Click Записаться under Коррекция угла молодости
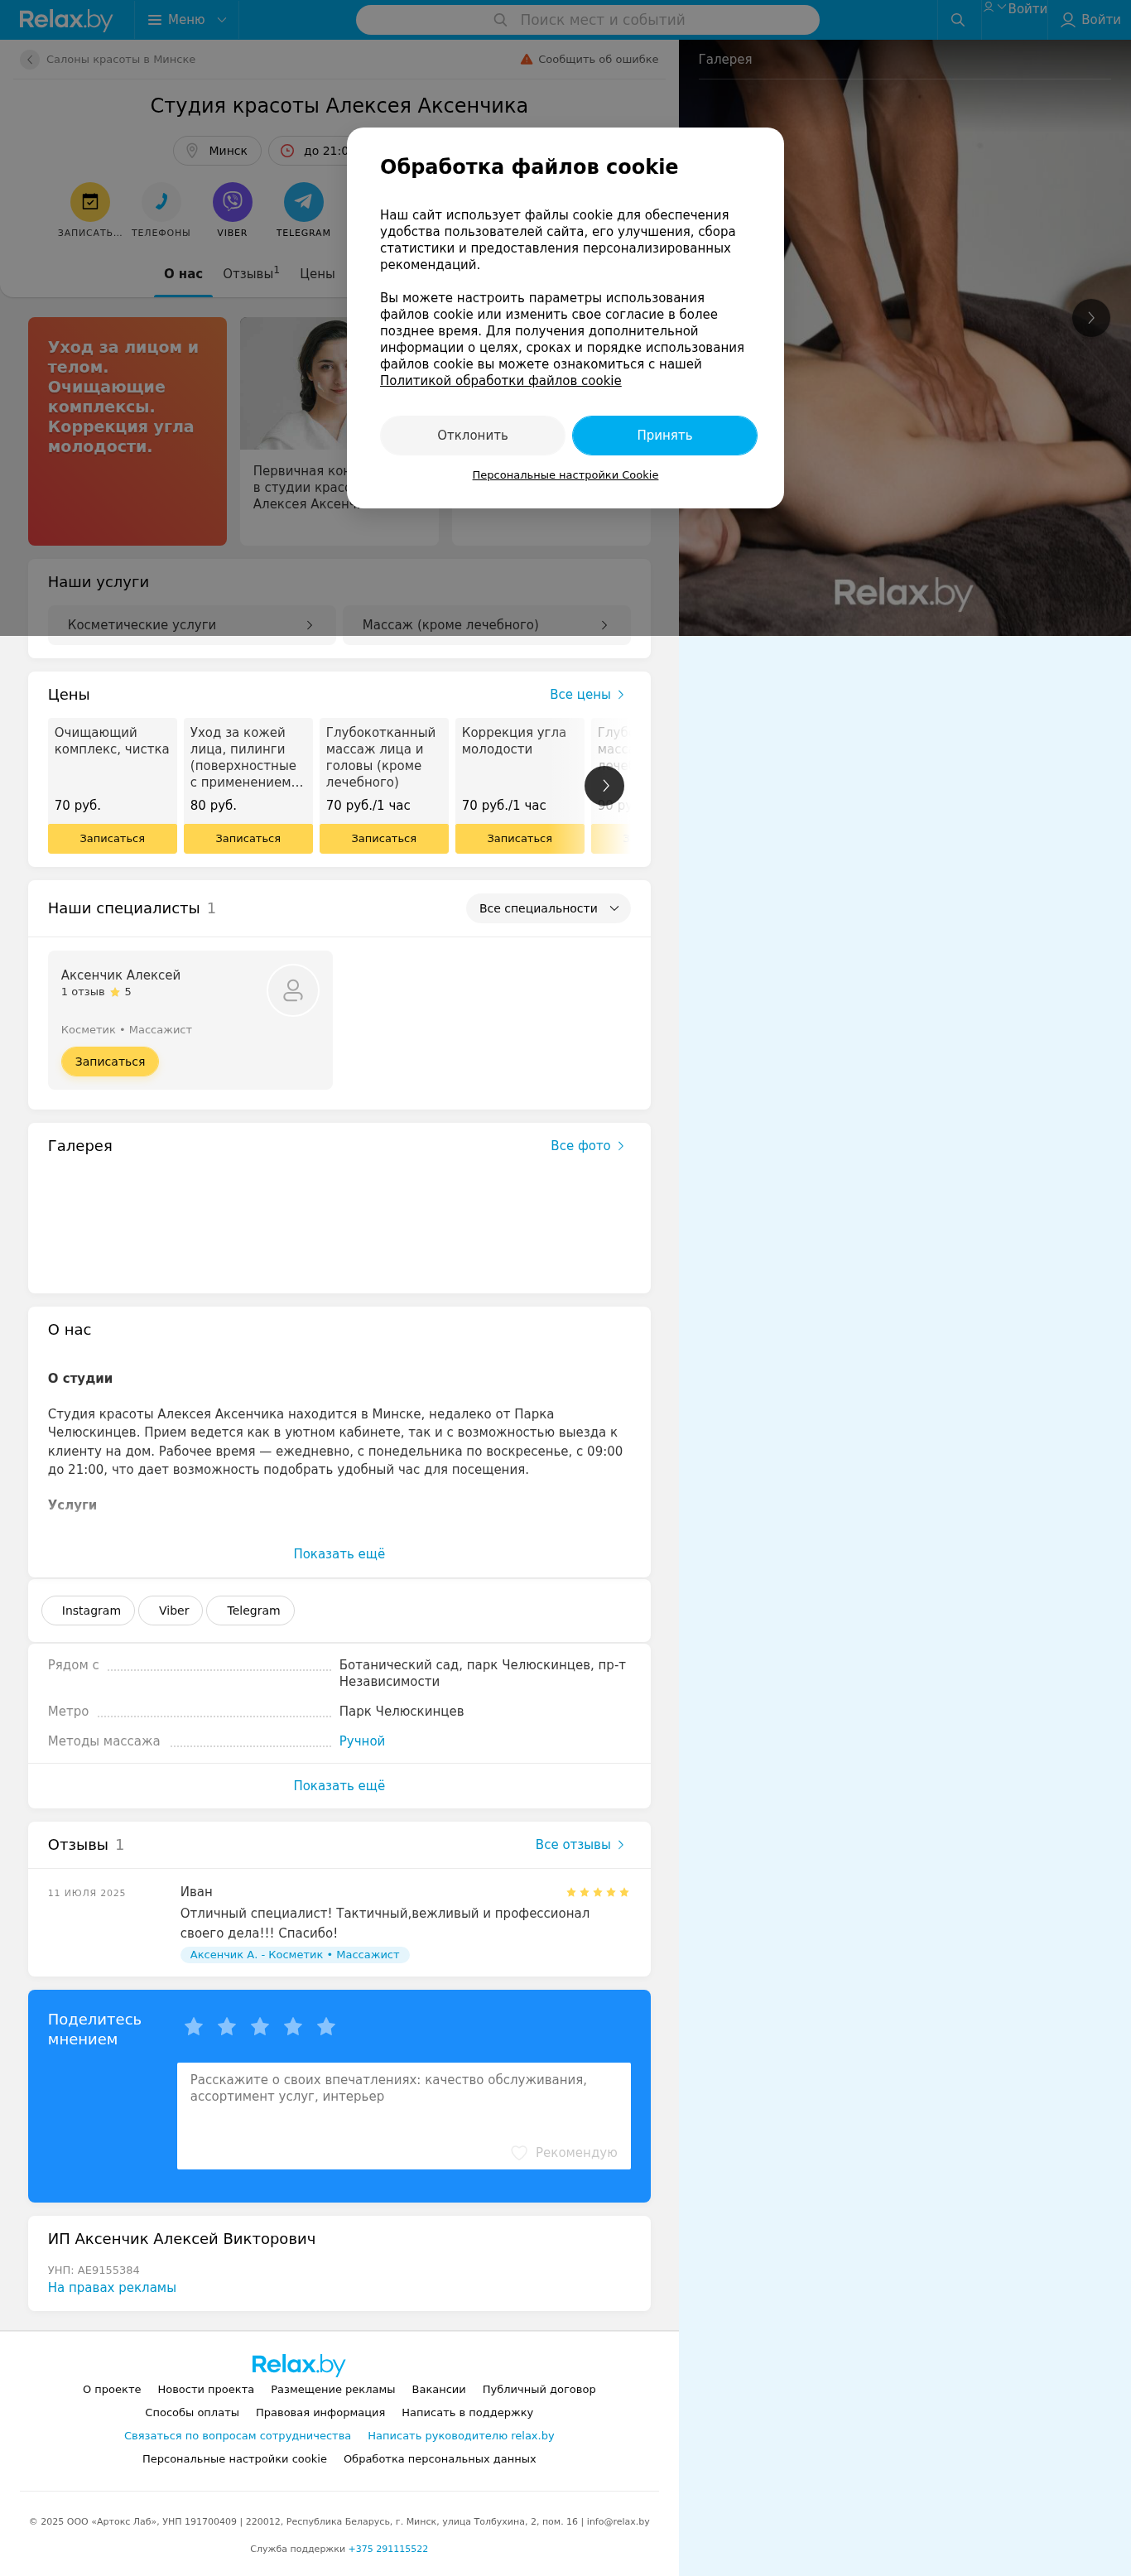The width and height of the screenshot is (1131, 2576). coord(519,839)
